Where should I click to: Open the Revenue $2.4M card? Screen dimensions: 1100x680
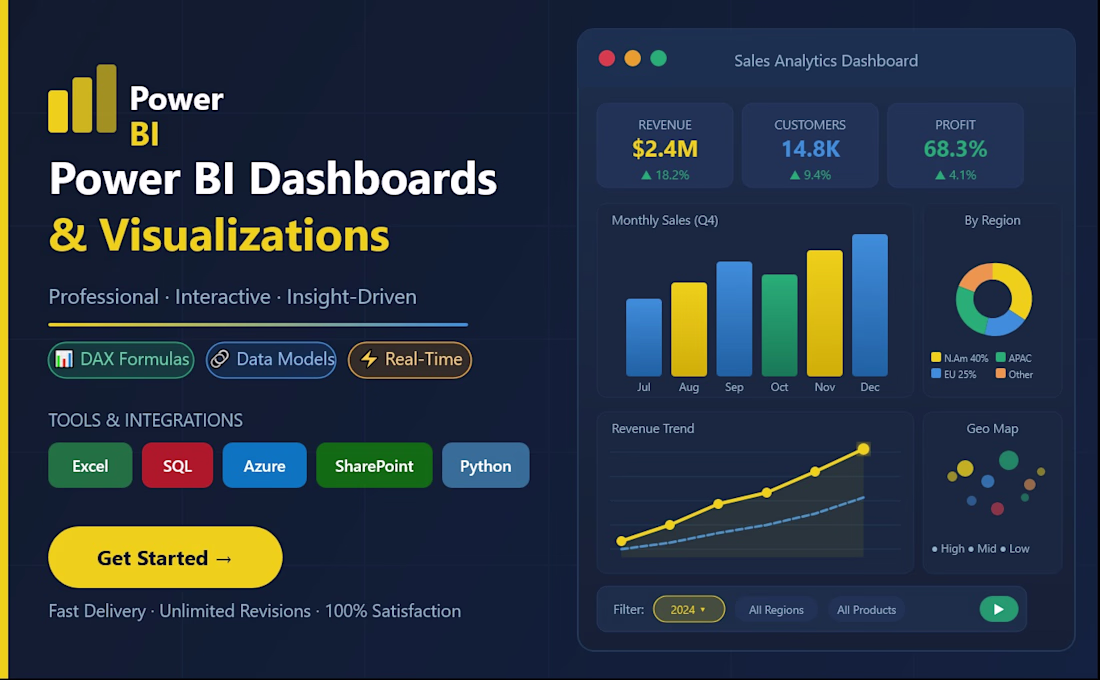tap(665, 145)
